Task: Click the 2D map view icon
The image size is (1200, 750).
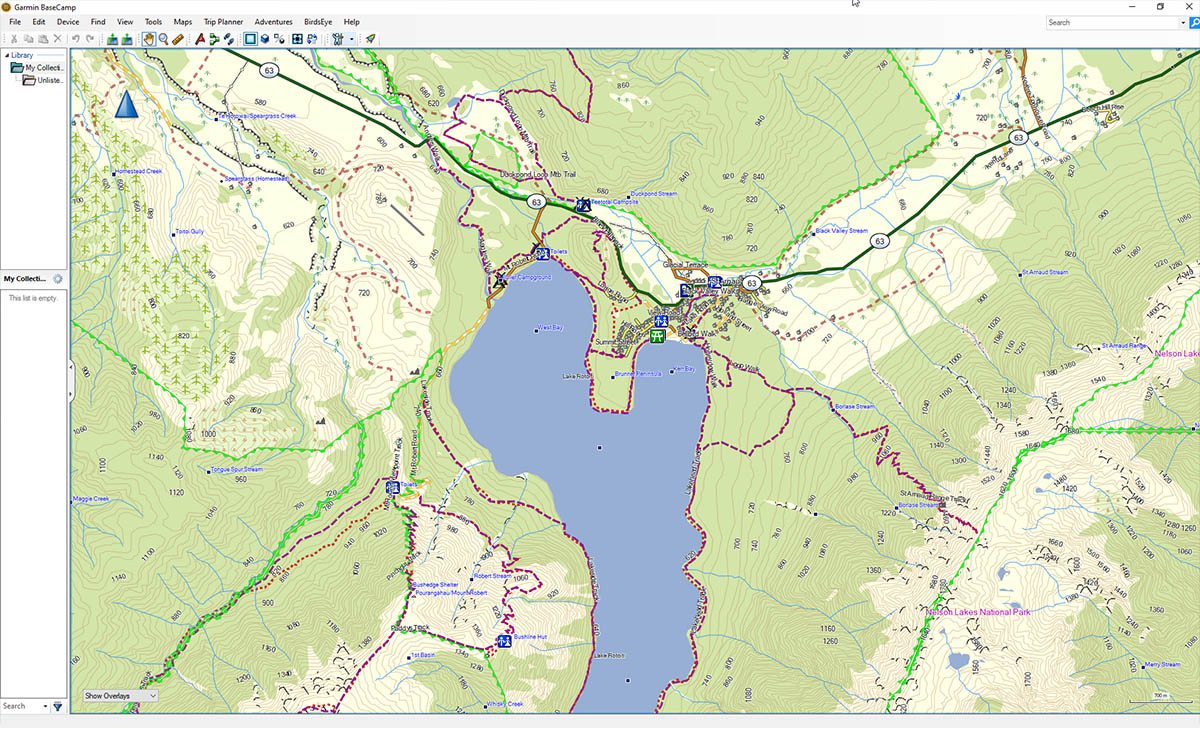Action: [x=250, y=39]
